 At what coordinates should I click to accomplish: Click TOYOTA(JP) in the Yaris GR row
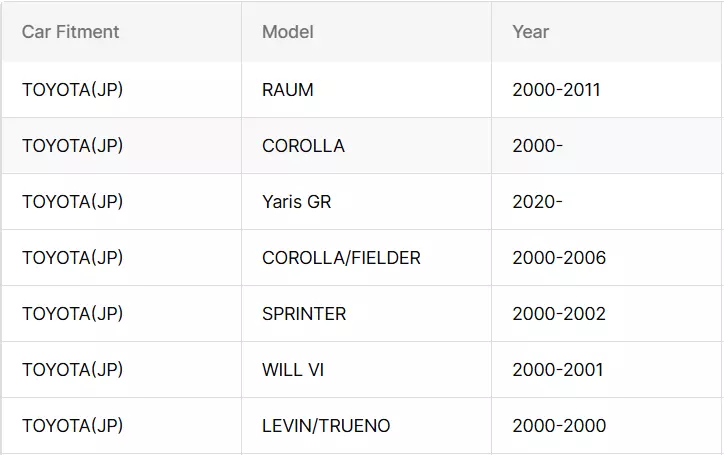pos(72,202)
